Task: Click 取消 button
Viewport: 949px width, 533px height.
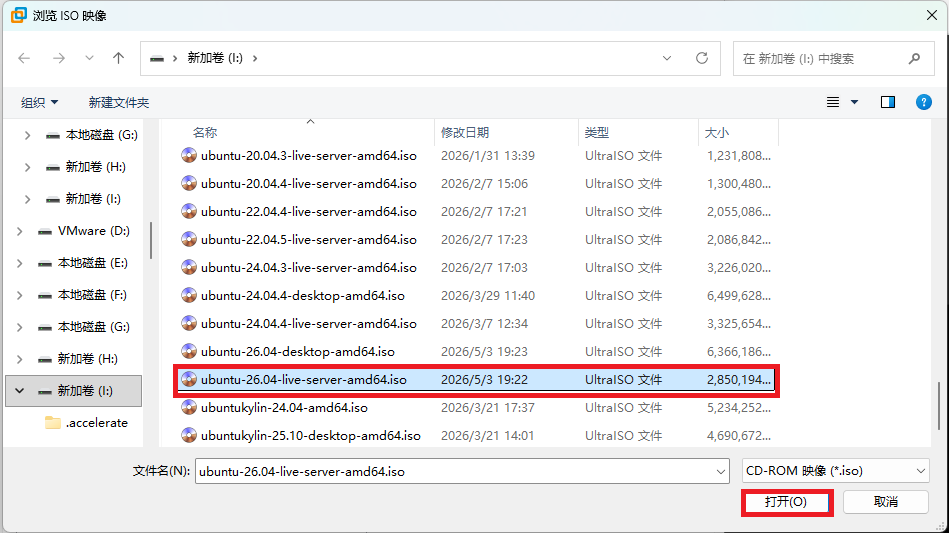Action: (885, 502)
